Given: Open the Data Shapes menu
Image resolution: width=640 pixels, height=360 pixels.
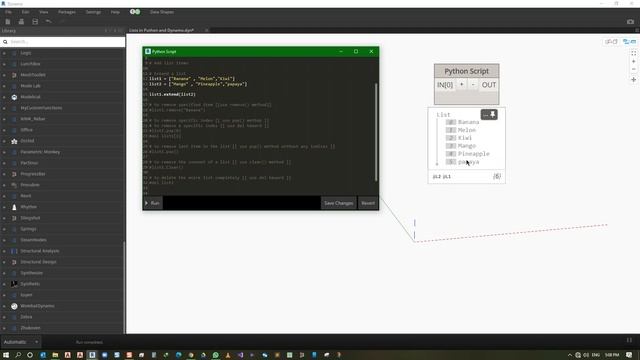Looking at the screenshot, I should point(162,12).
